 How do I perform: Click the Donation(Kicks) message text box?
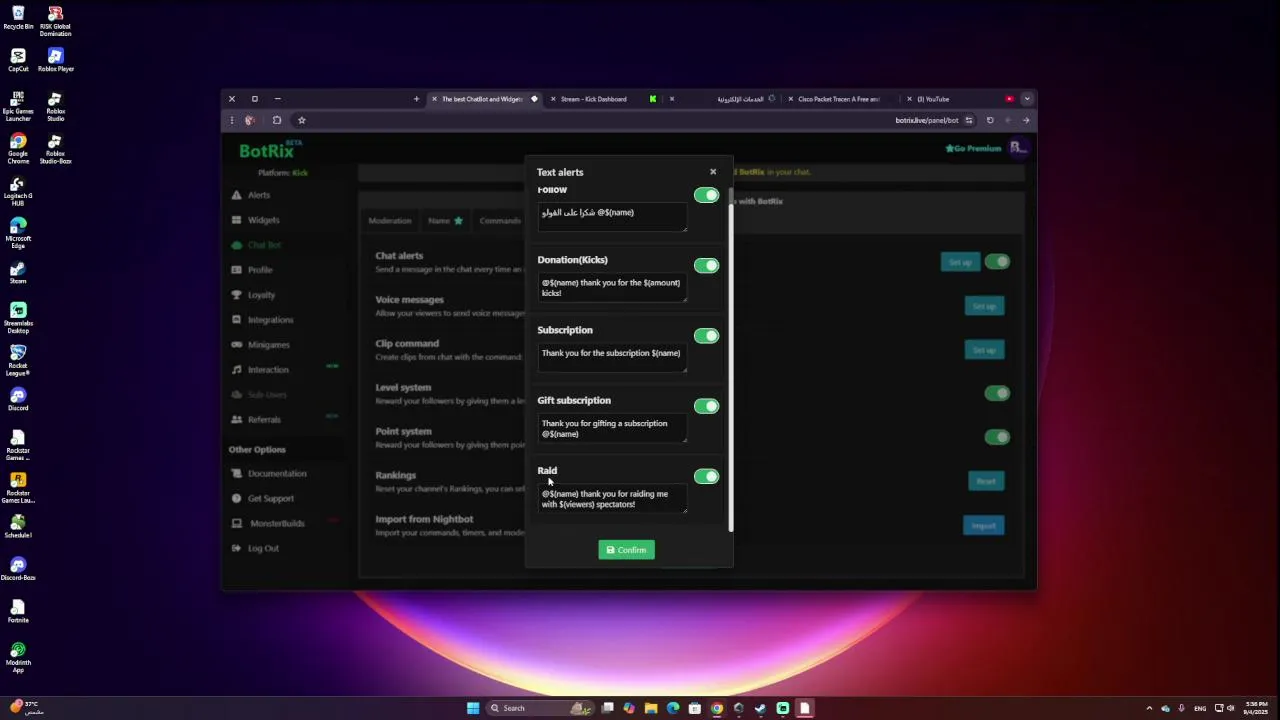point(612,288)
